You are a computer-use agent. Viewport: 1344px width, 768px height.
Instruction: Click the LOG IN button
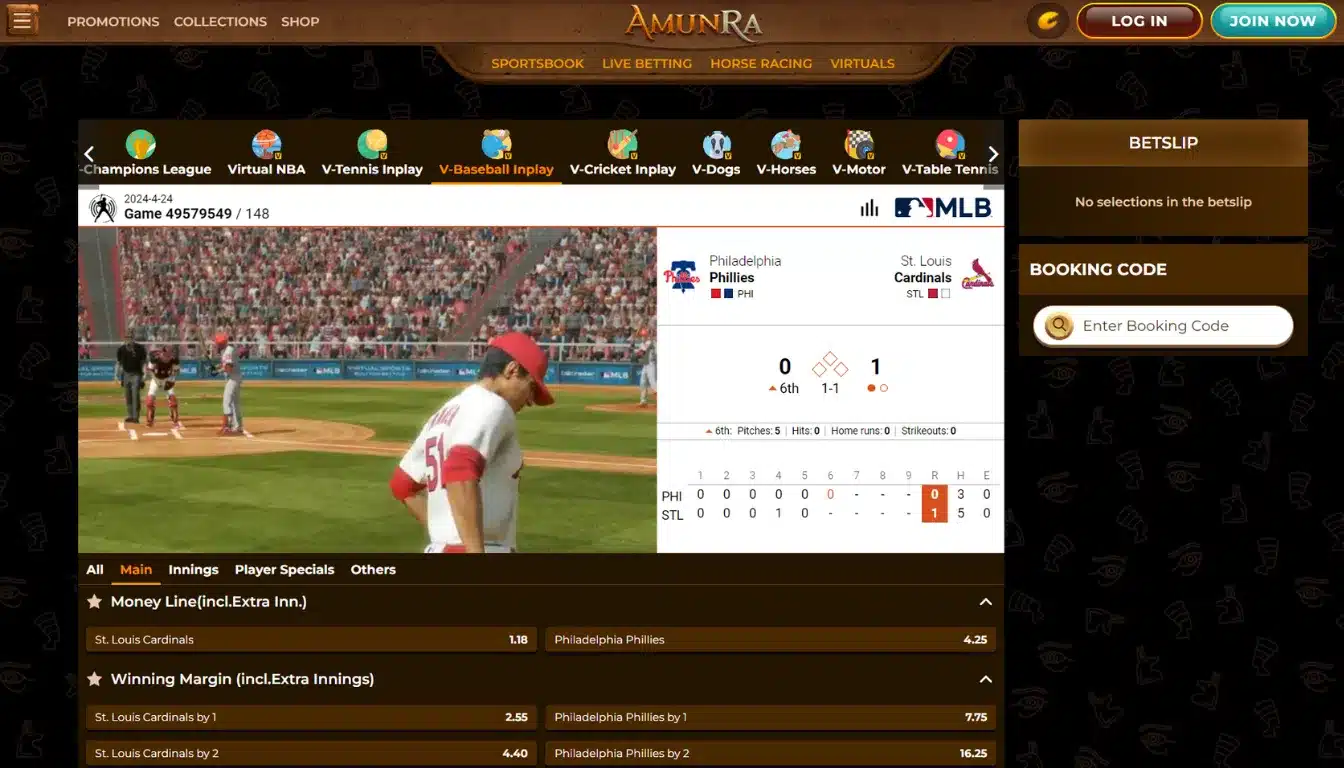(x=1139, y=21)
